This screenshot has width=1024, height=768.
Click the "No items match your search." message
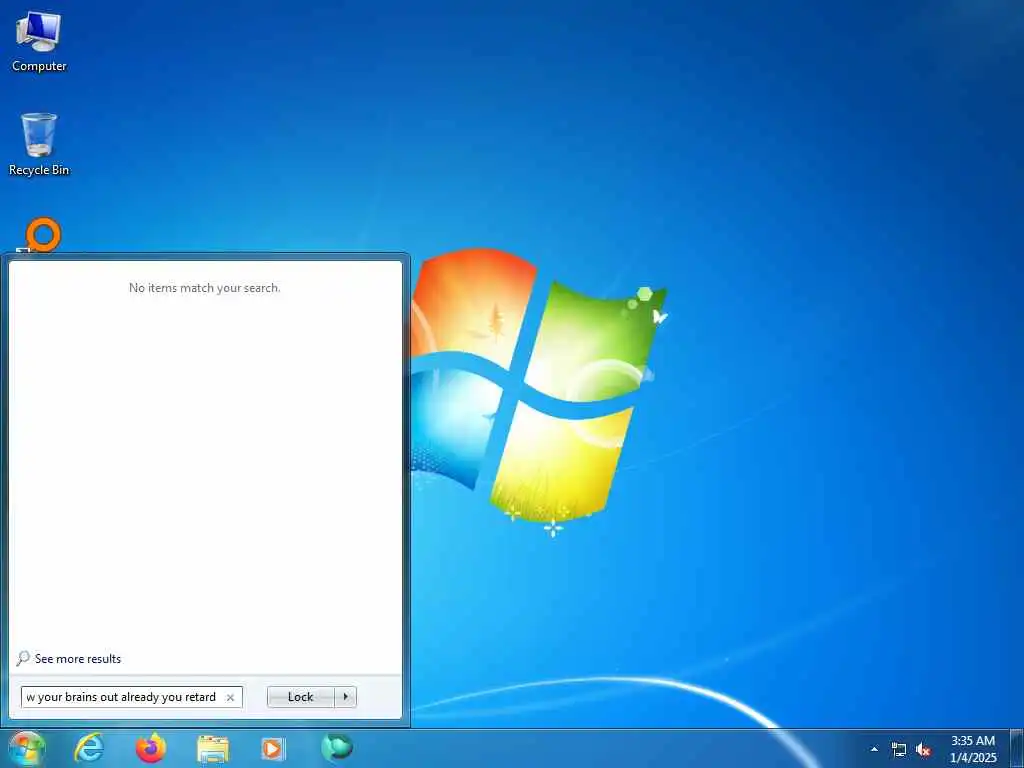(x=204, y=288)
